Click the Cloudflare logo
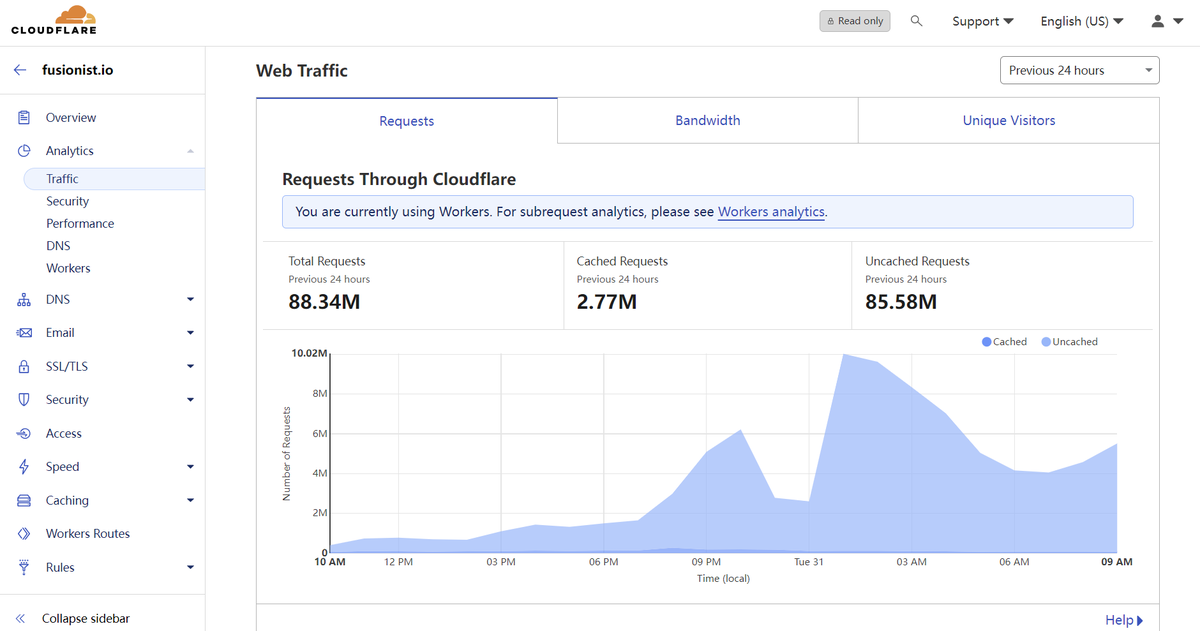 pyautogui.click(x=54, y=20)
